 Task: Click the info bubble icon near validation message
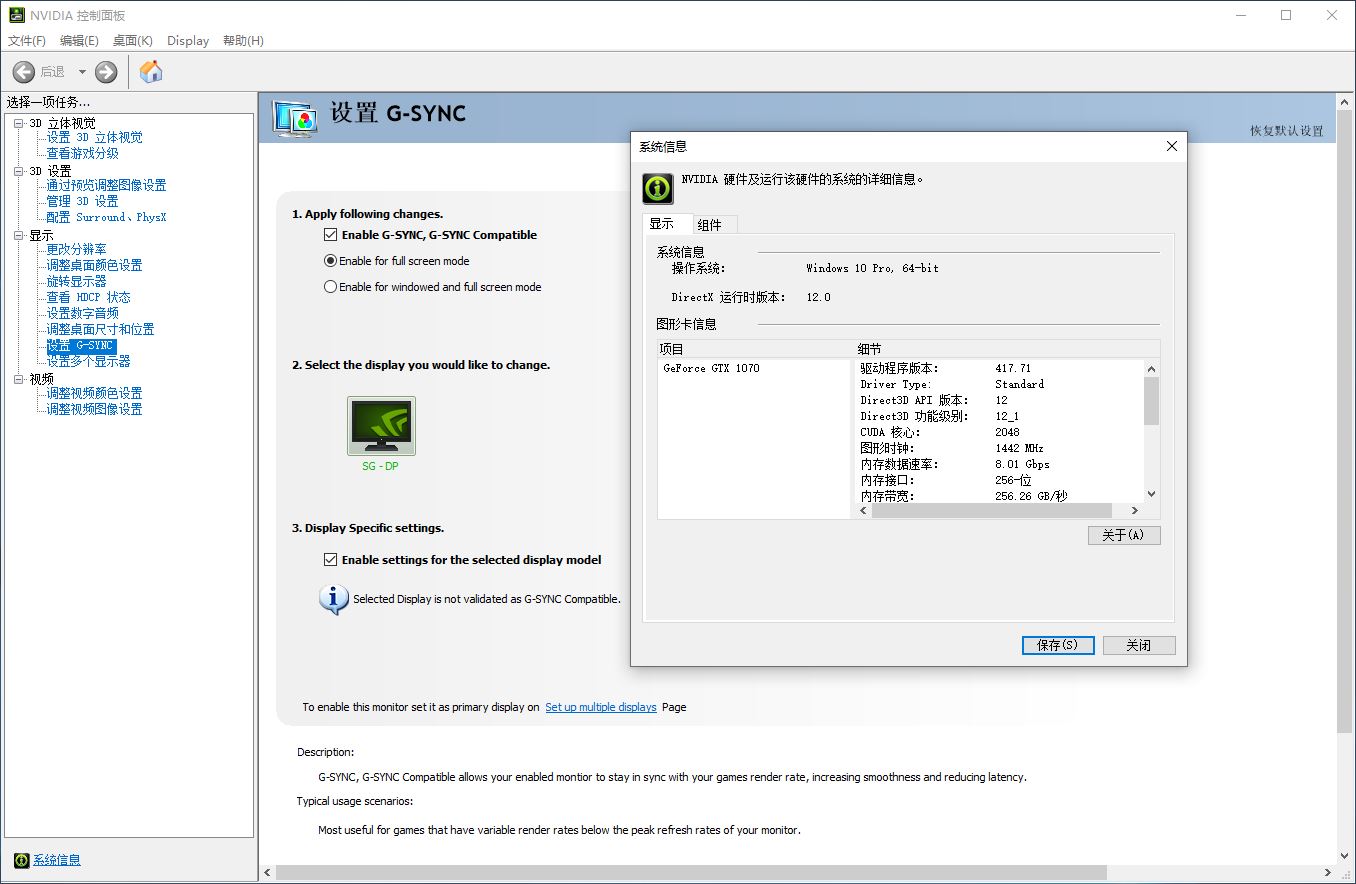pyautogui.click(x=333, y=599)
